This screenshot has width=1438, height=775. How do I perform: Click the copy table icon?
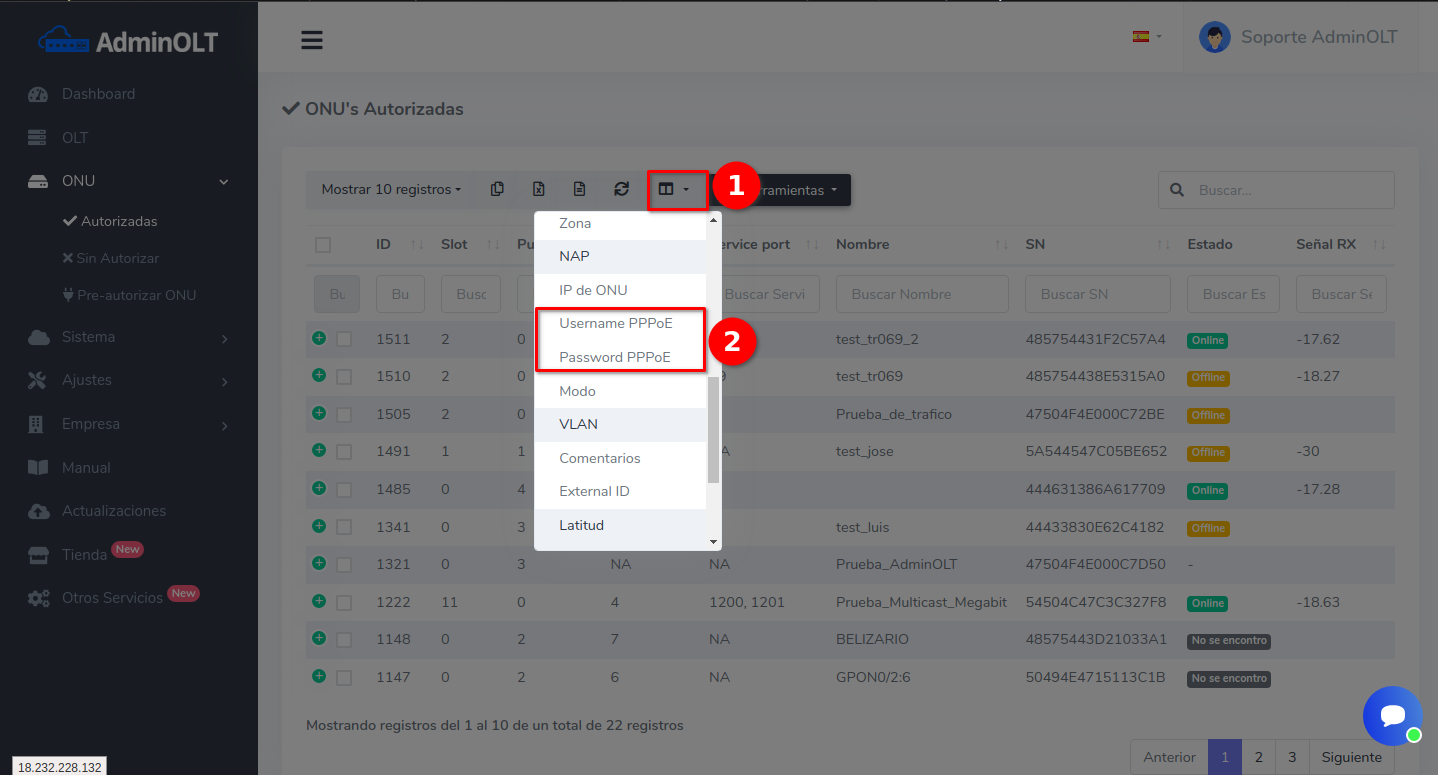coord(497,189)
